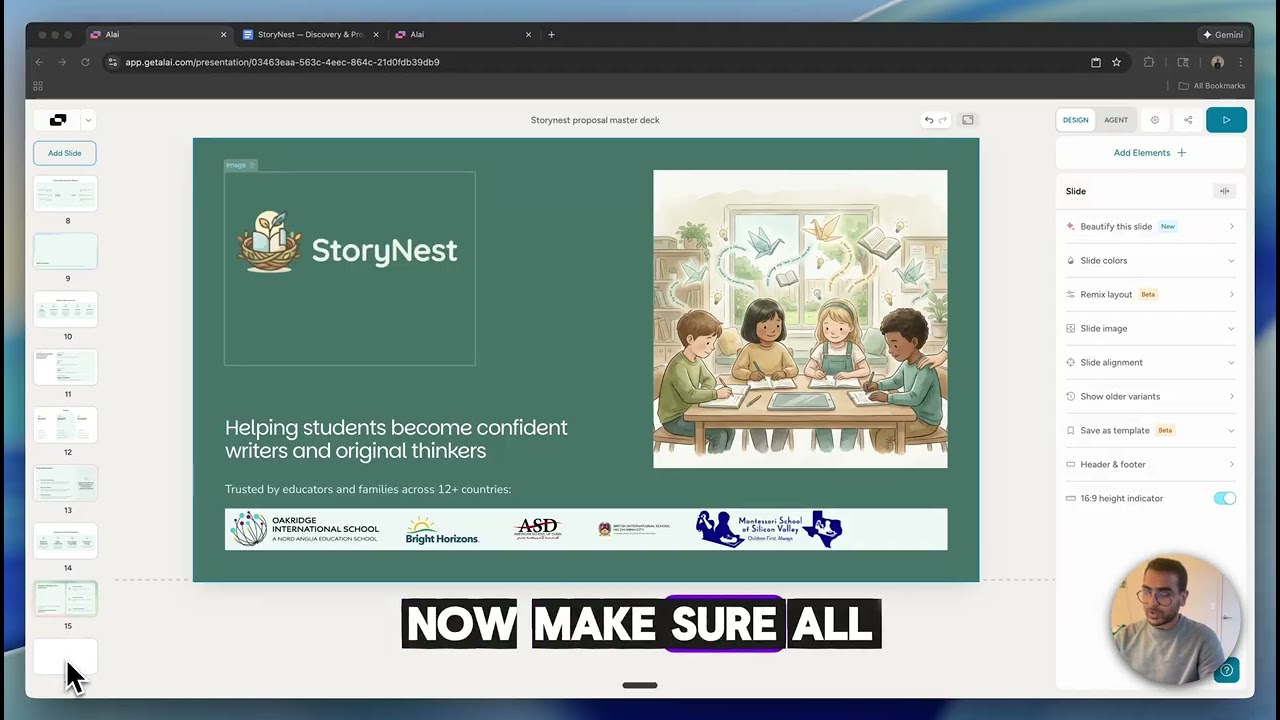Screen dimensions: 1280x720
Task: Bookmark this page with the star icon
Action: click(1117, 62)
